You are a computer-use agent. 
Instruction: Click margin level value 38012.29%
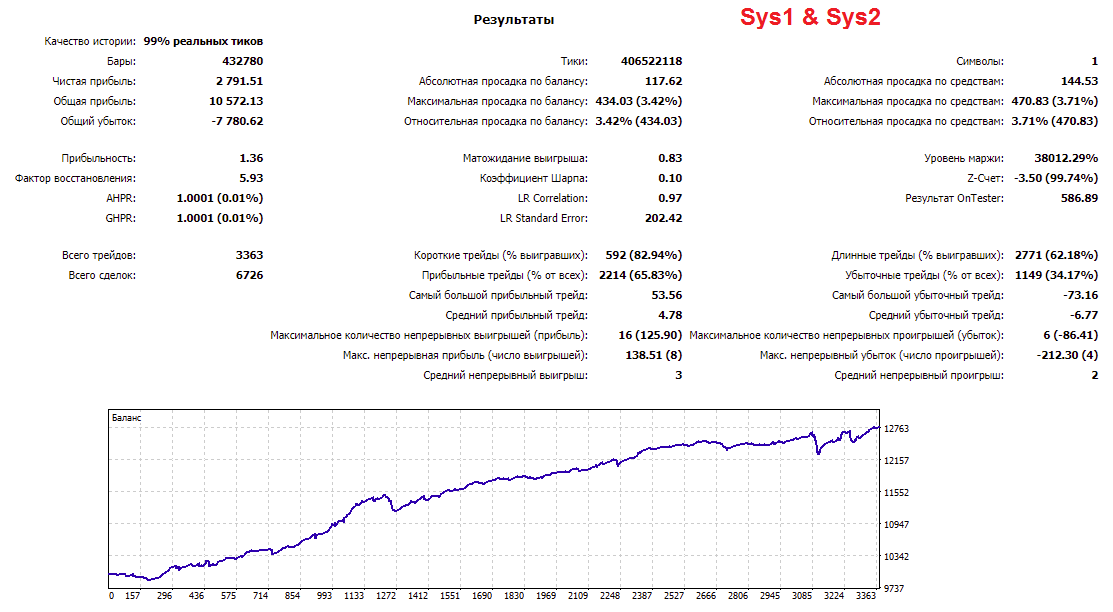click(1066, 158)
